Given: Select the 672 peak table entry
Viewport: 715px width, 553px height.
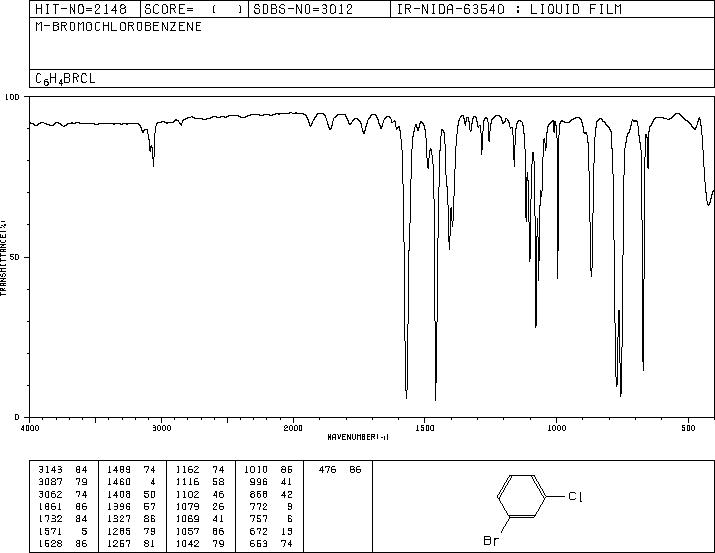Looking at the screenshot, I should tap(272, 532).
